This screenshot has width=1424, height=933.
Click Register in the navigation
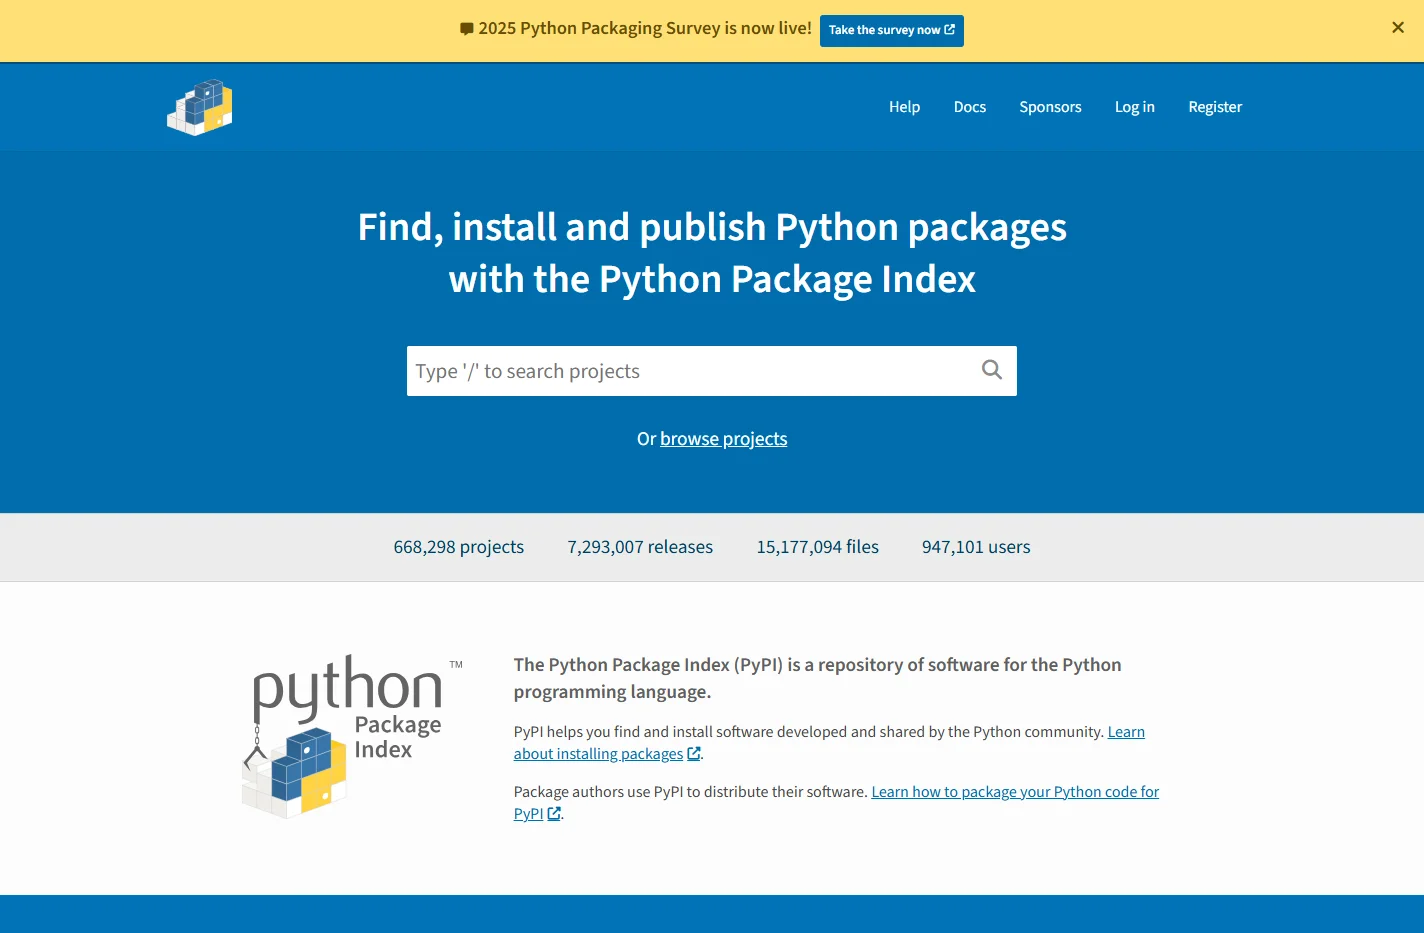(1215, 107)
